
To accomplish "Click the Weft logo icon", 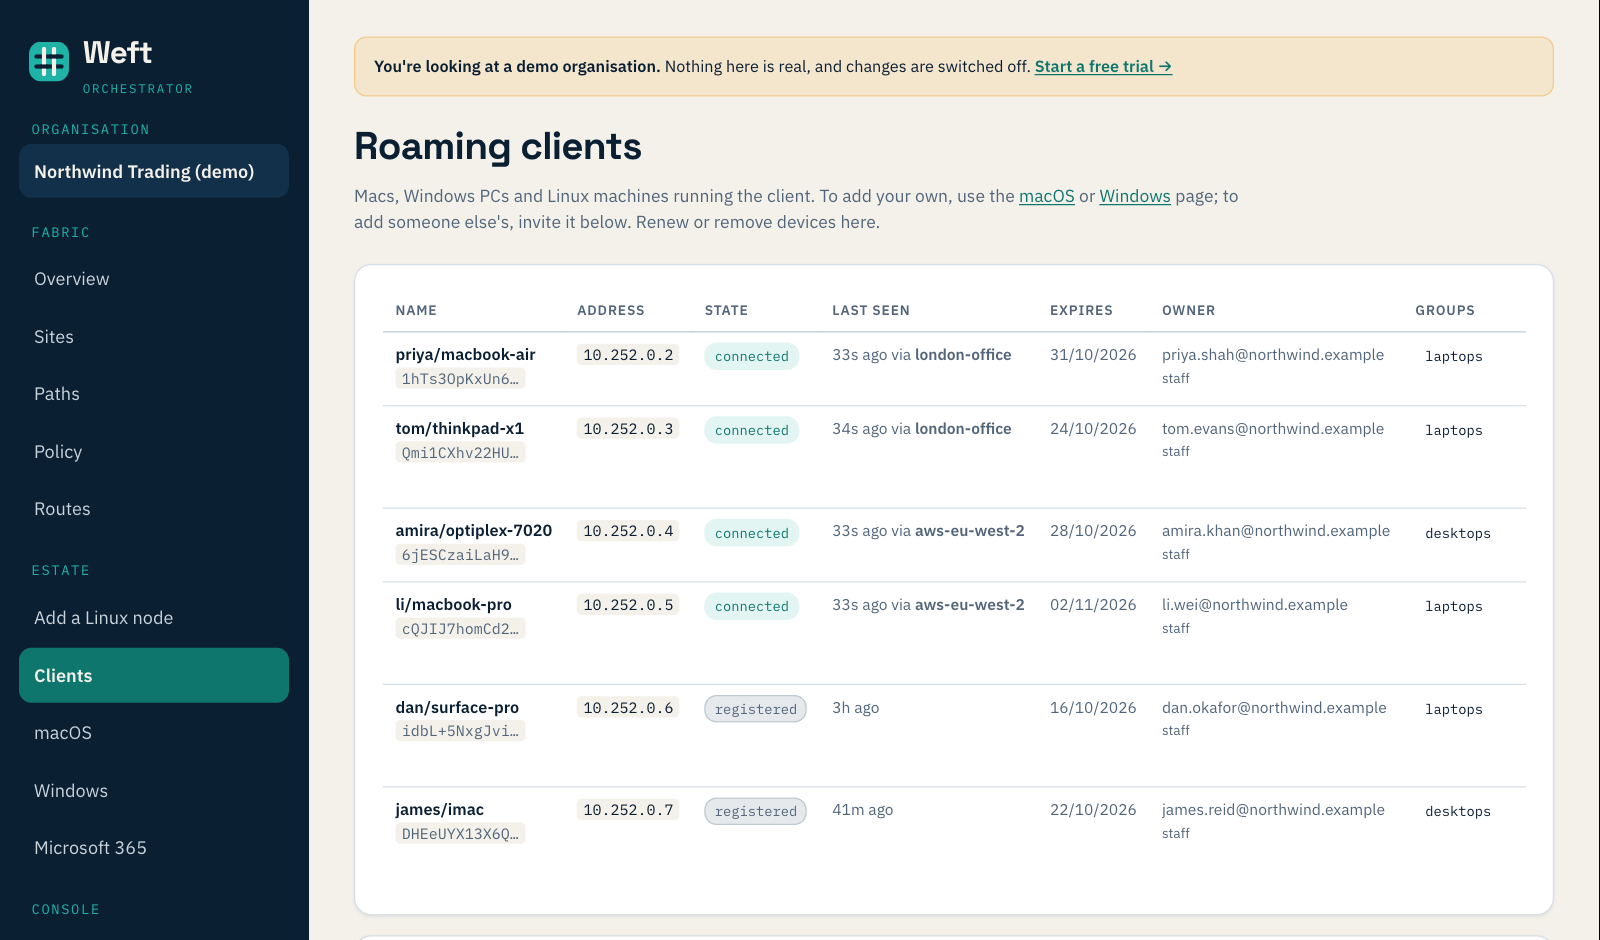I will pos(49,61).
